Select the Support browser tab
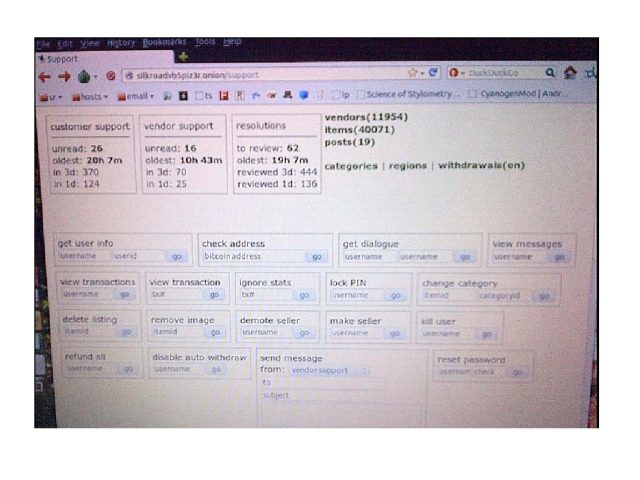The height and width of the screenshot is (480, 640). [105, 59]
